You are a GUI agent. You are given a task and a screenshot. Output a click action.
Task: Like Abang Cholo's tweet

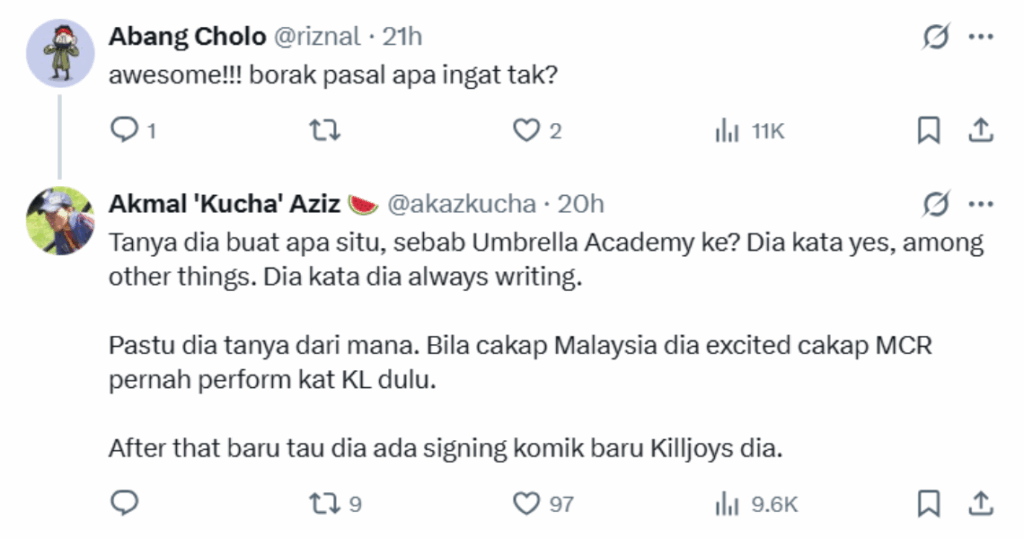pyautogui.click(x=537, y=130)
